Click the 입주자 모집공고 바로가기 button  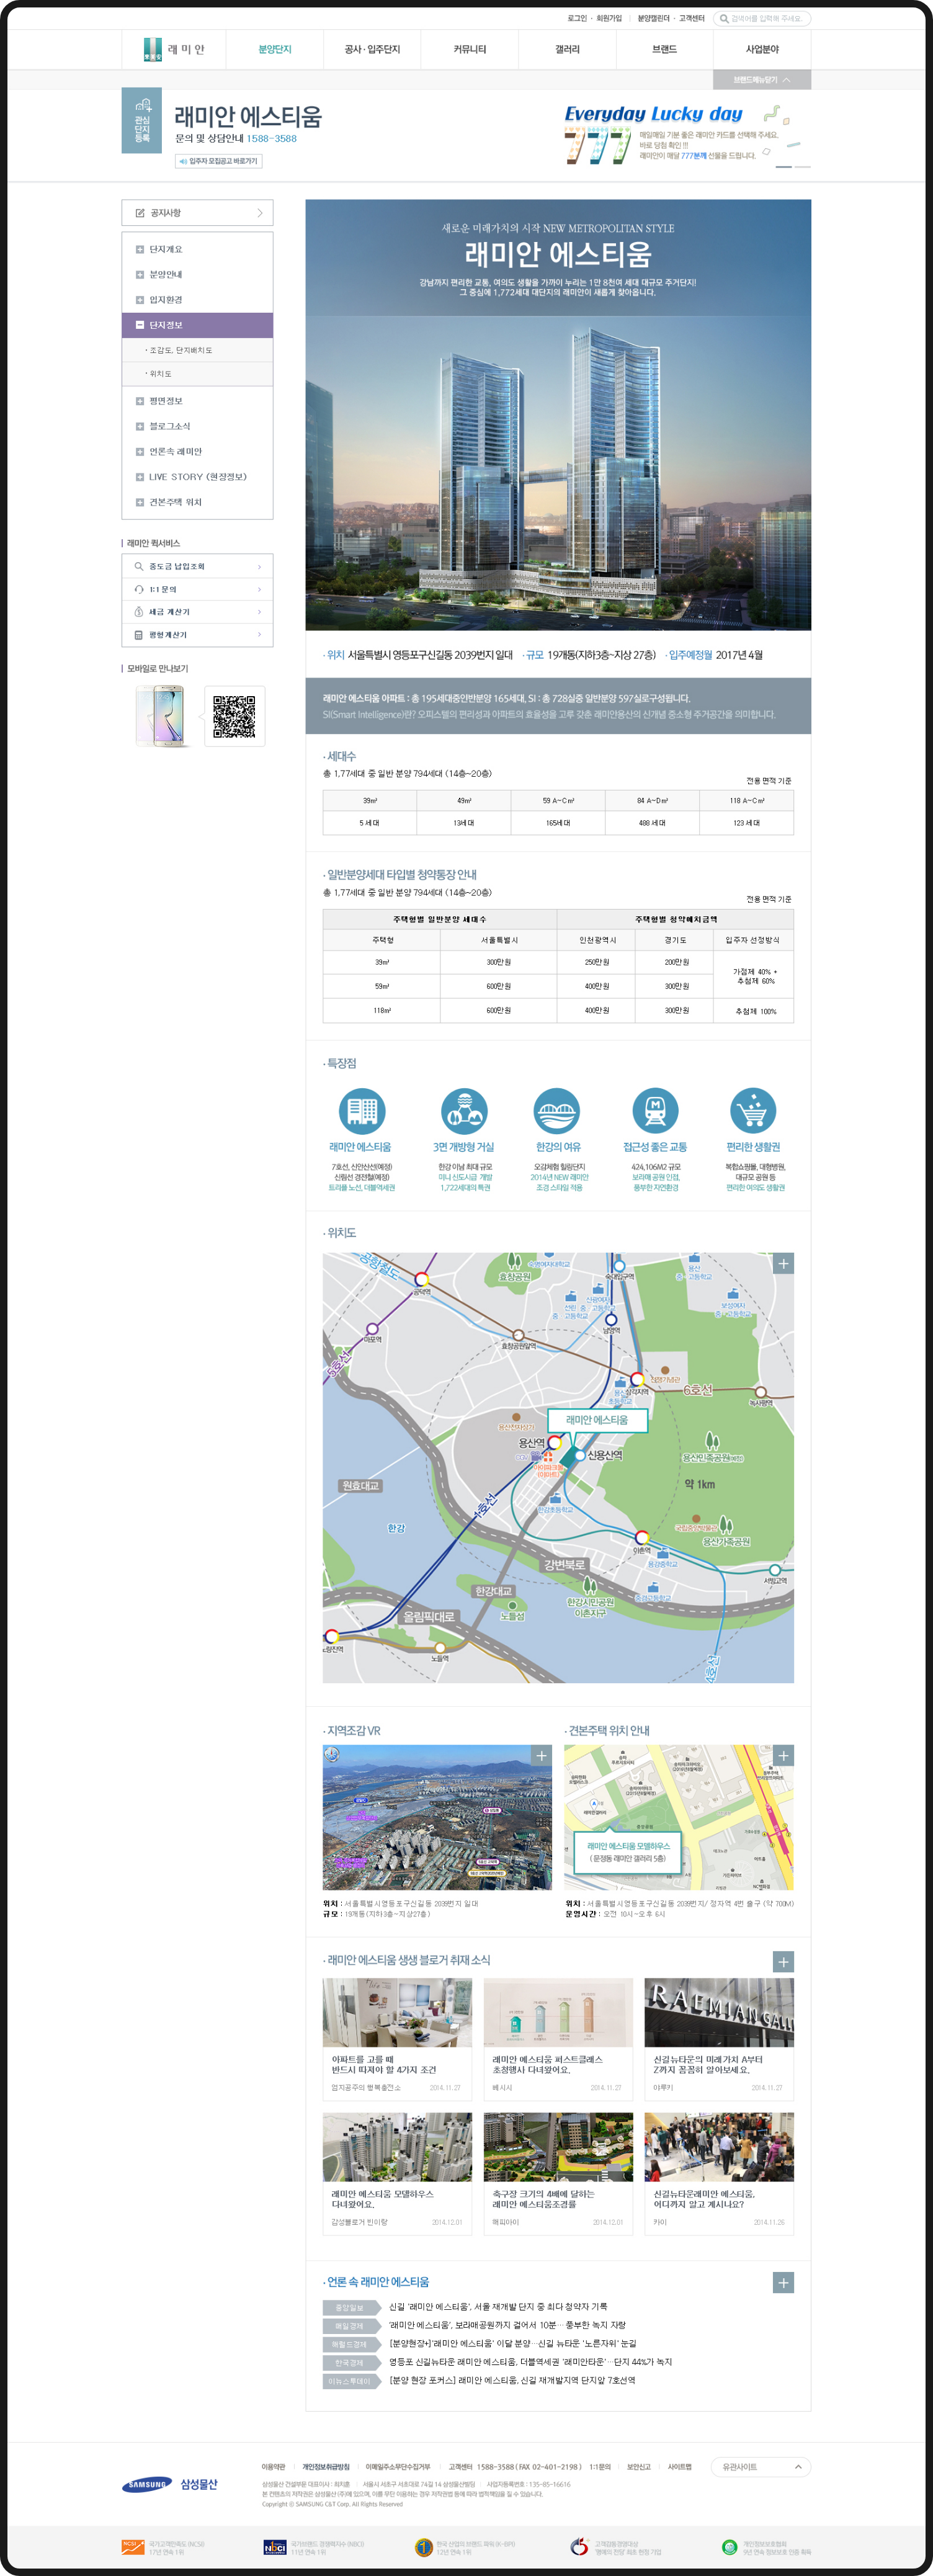pos(219,161)
